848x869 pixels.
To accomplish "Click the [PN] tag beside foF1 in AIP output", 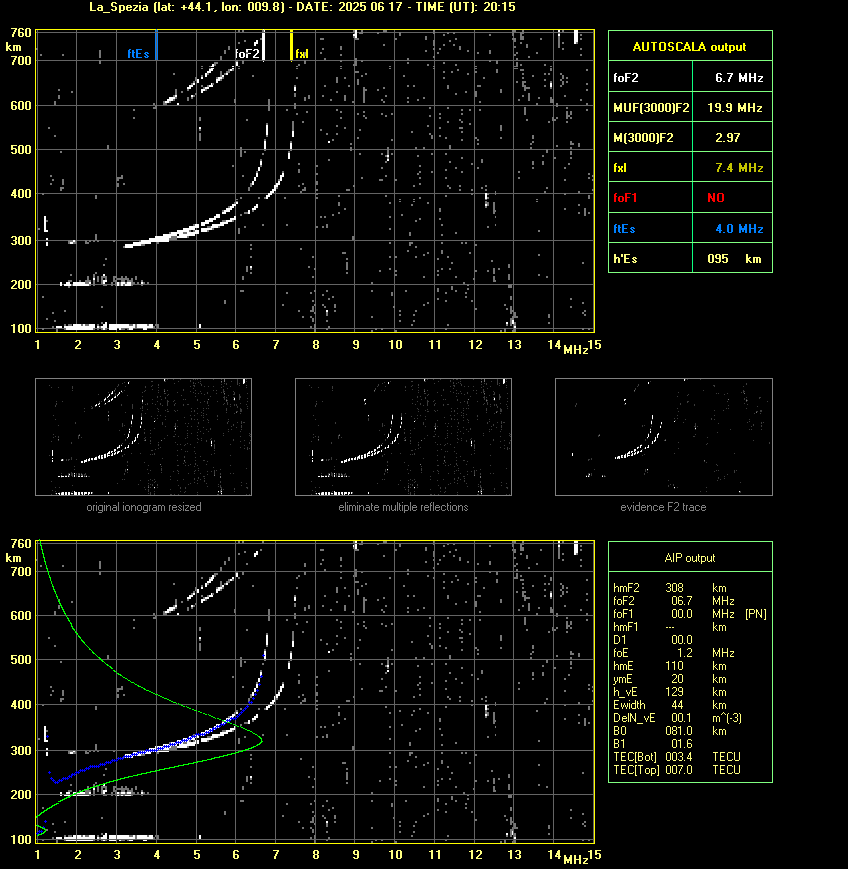I will click(x=756, y=614).
